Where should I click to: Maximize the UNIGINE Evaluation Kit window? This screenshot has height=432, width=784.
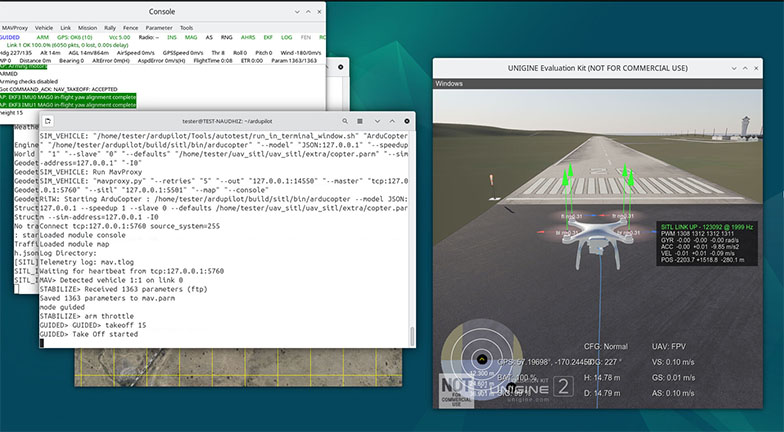(x=745, y=68)
